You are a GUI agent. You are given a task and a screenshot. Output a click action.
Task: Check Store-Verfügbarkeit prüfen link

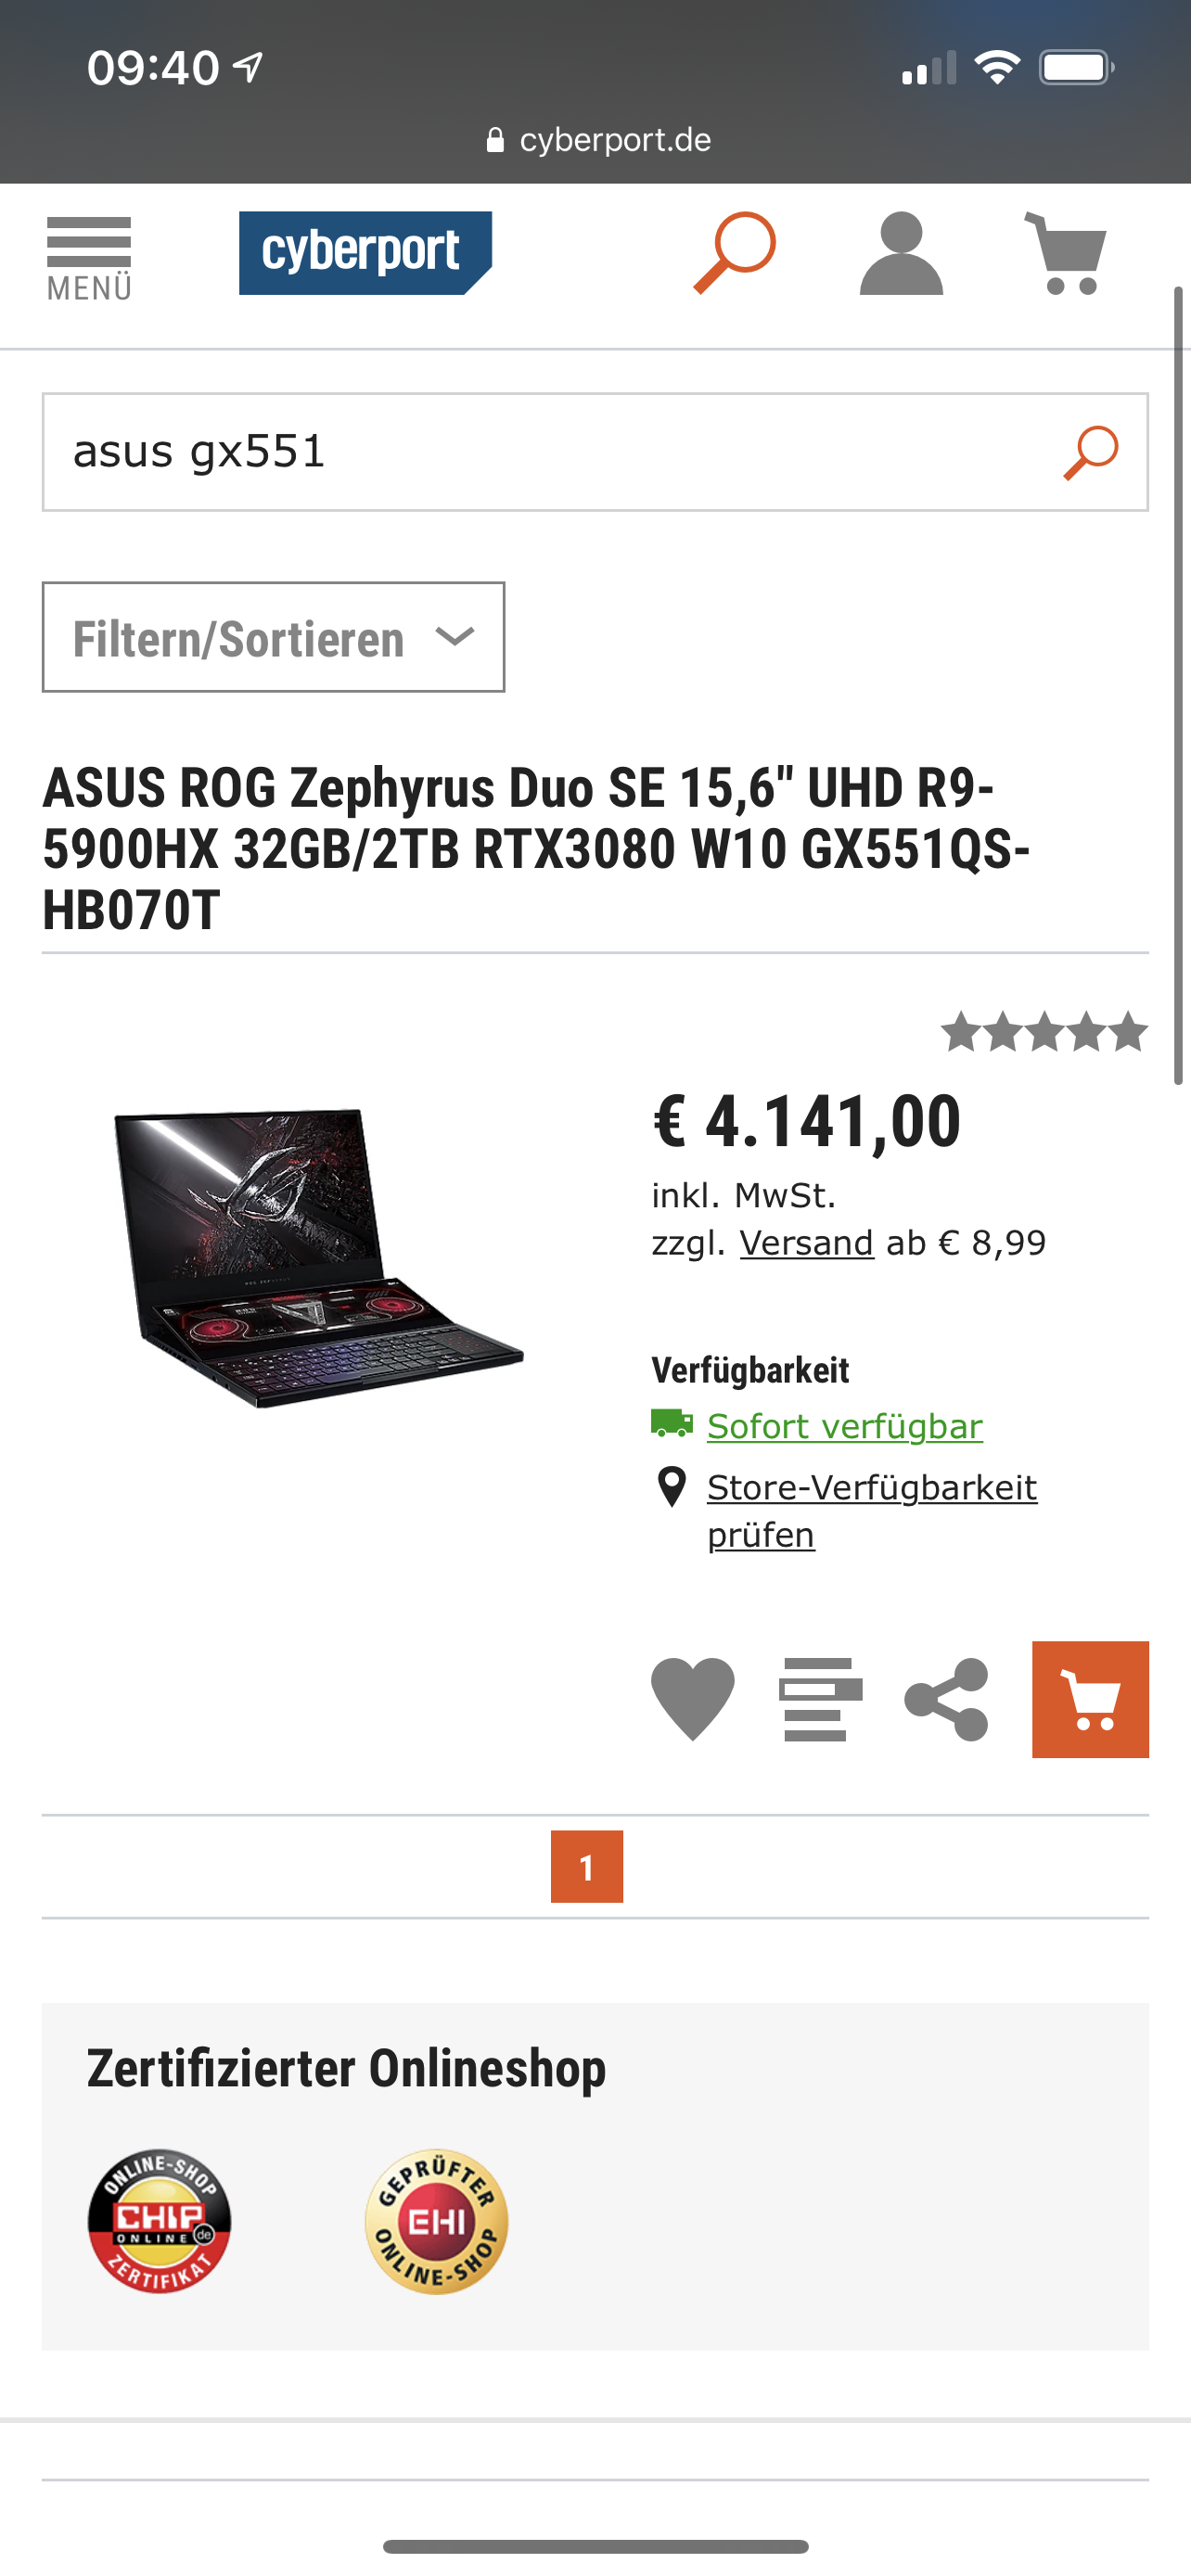pos(871,1511)
